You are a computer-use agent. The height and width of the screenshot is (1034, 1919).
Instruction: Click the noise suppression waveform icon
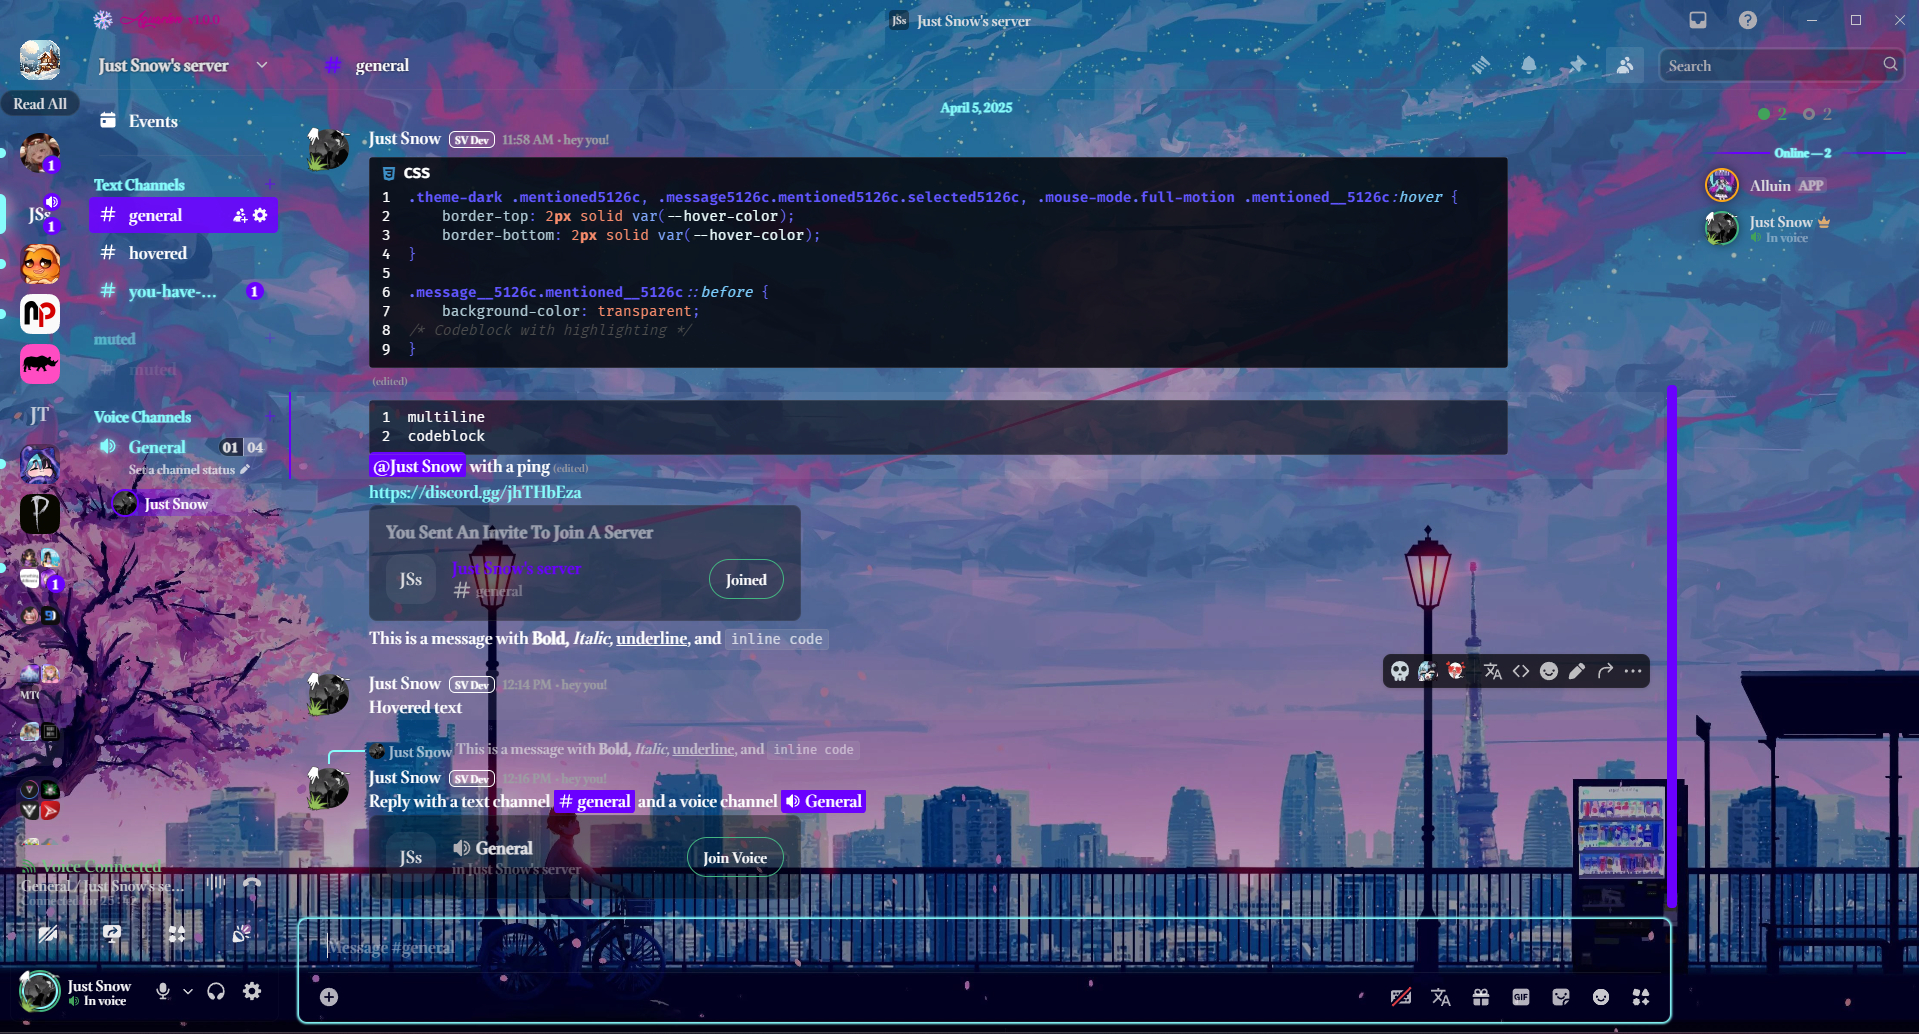click(x=215, y=883)
